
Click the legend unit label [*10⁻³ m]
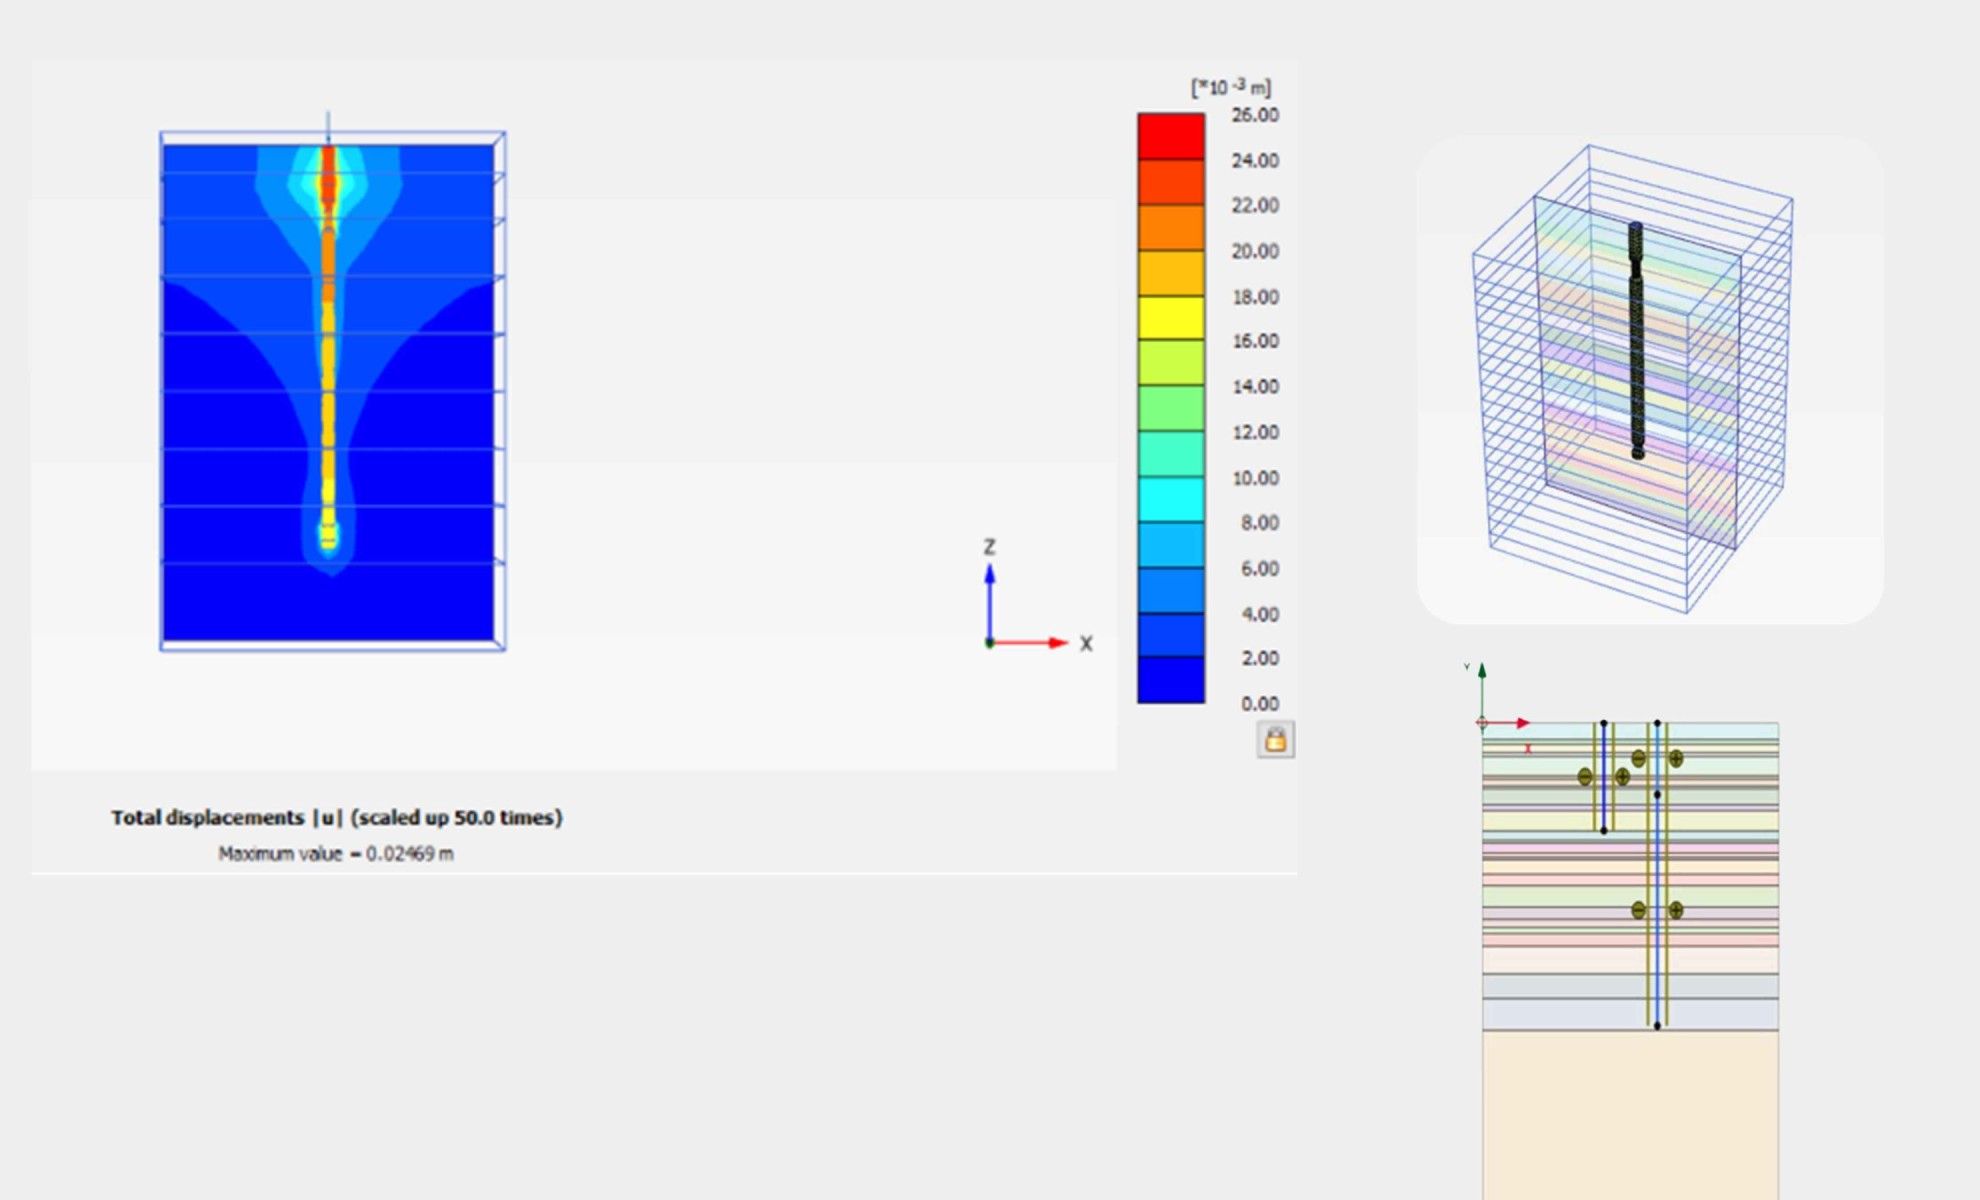1230,88
